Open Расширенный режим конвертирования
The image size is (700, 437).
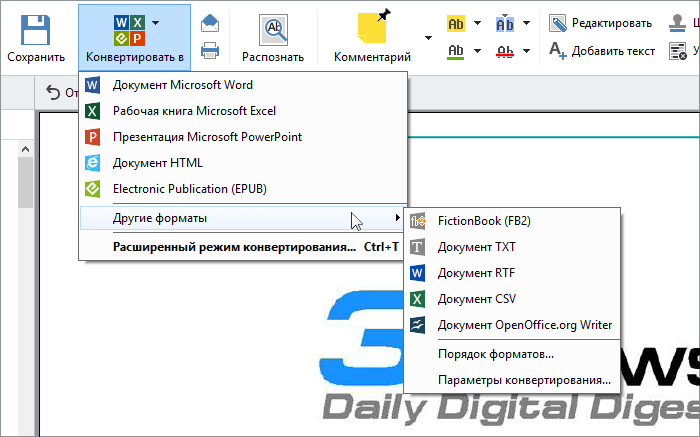click(243, 247)
